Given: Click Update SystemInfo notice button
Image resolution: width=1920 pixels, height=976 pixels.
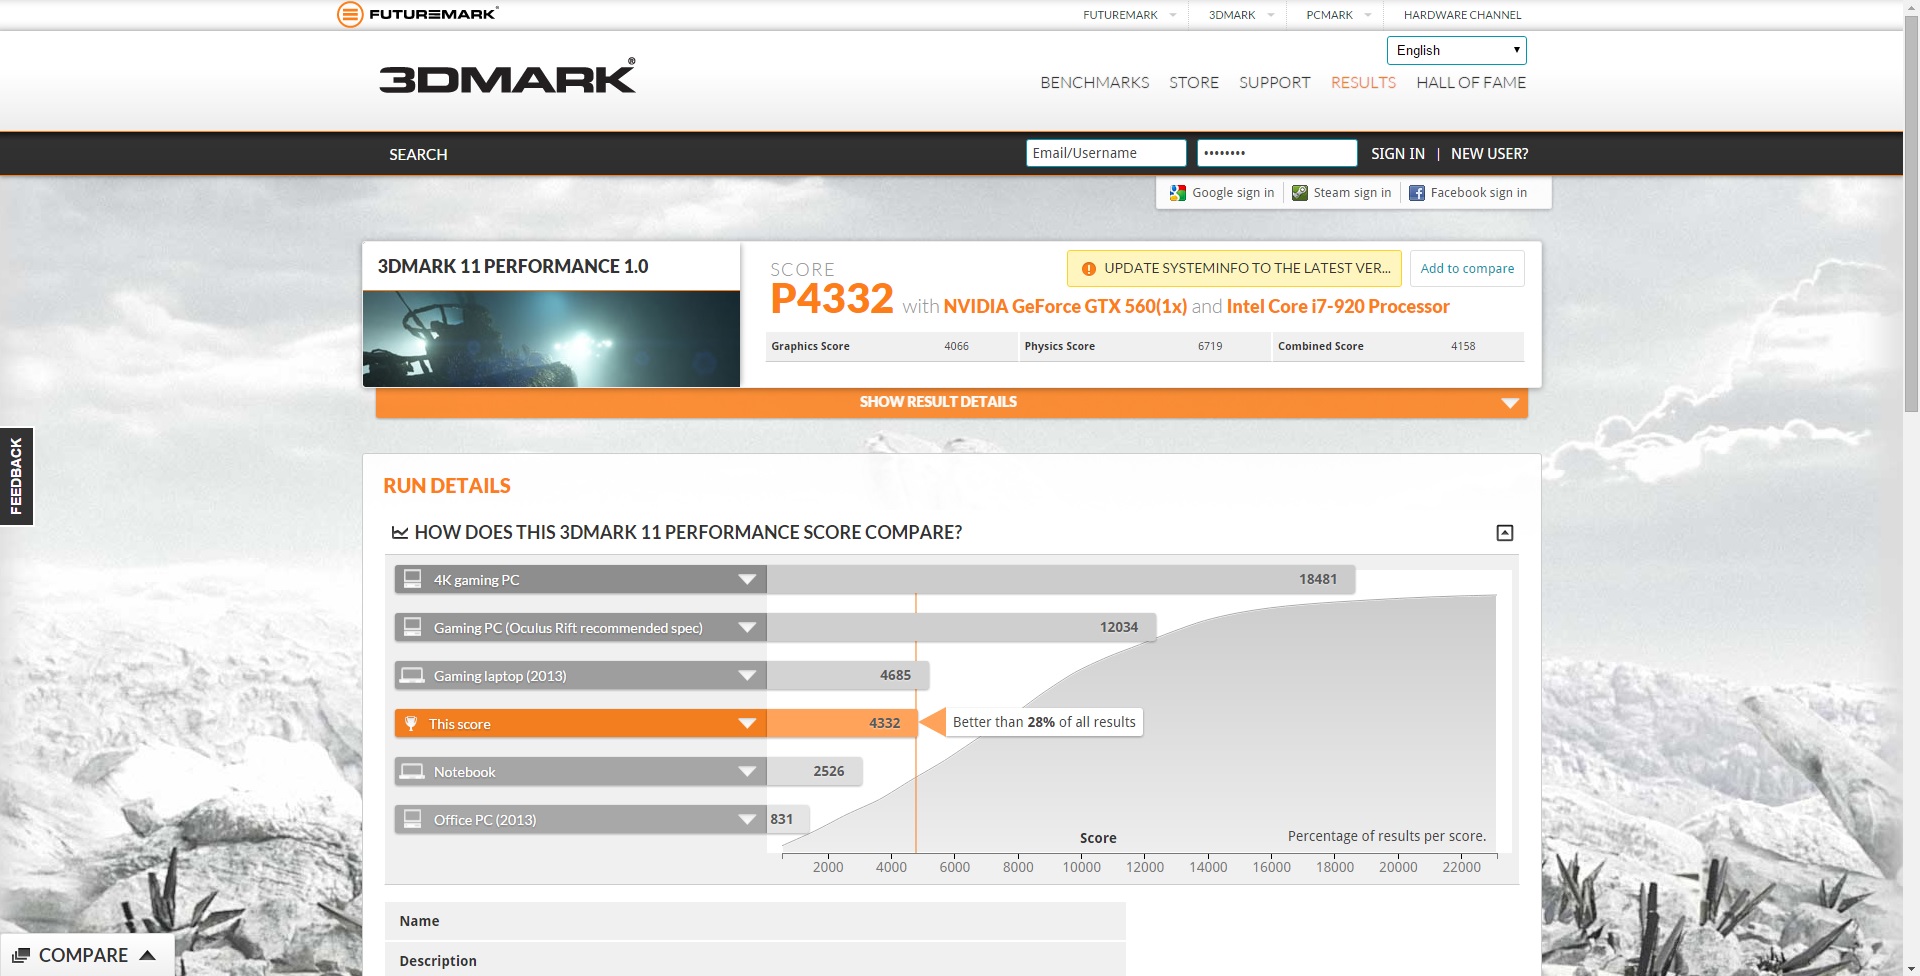Looking at the screenshot, I should pyautogui.click(x=1234, y=269).
